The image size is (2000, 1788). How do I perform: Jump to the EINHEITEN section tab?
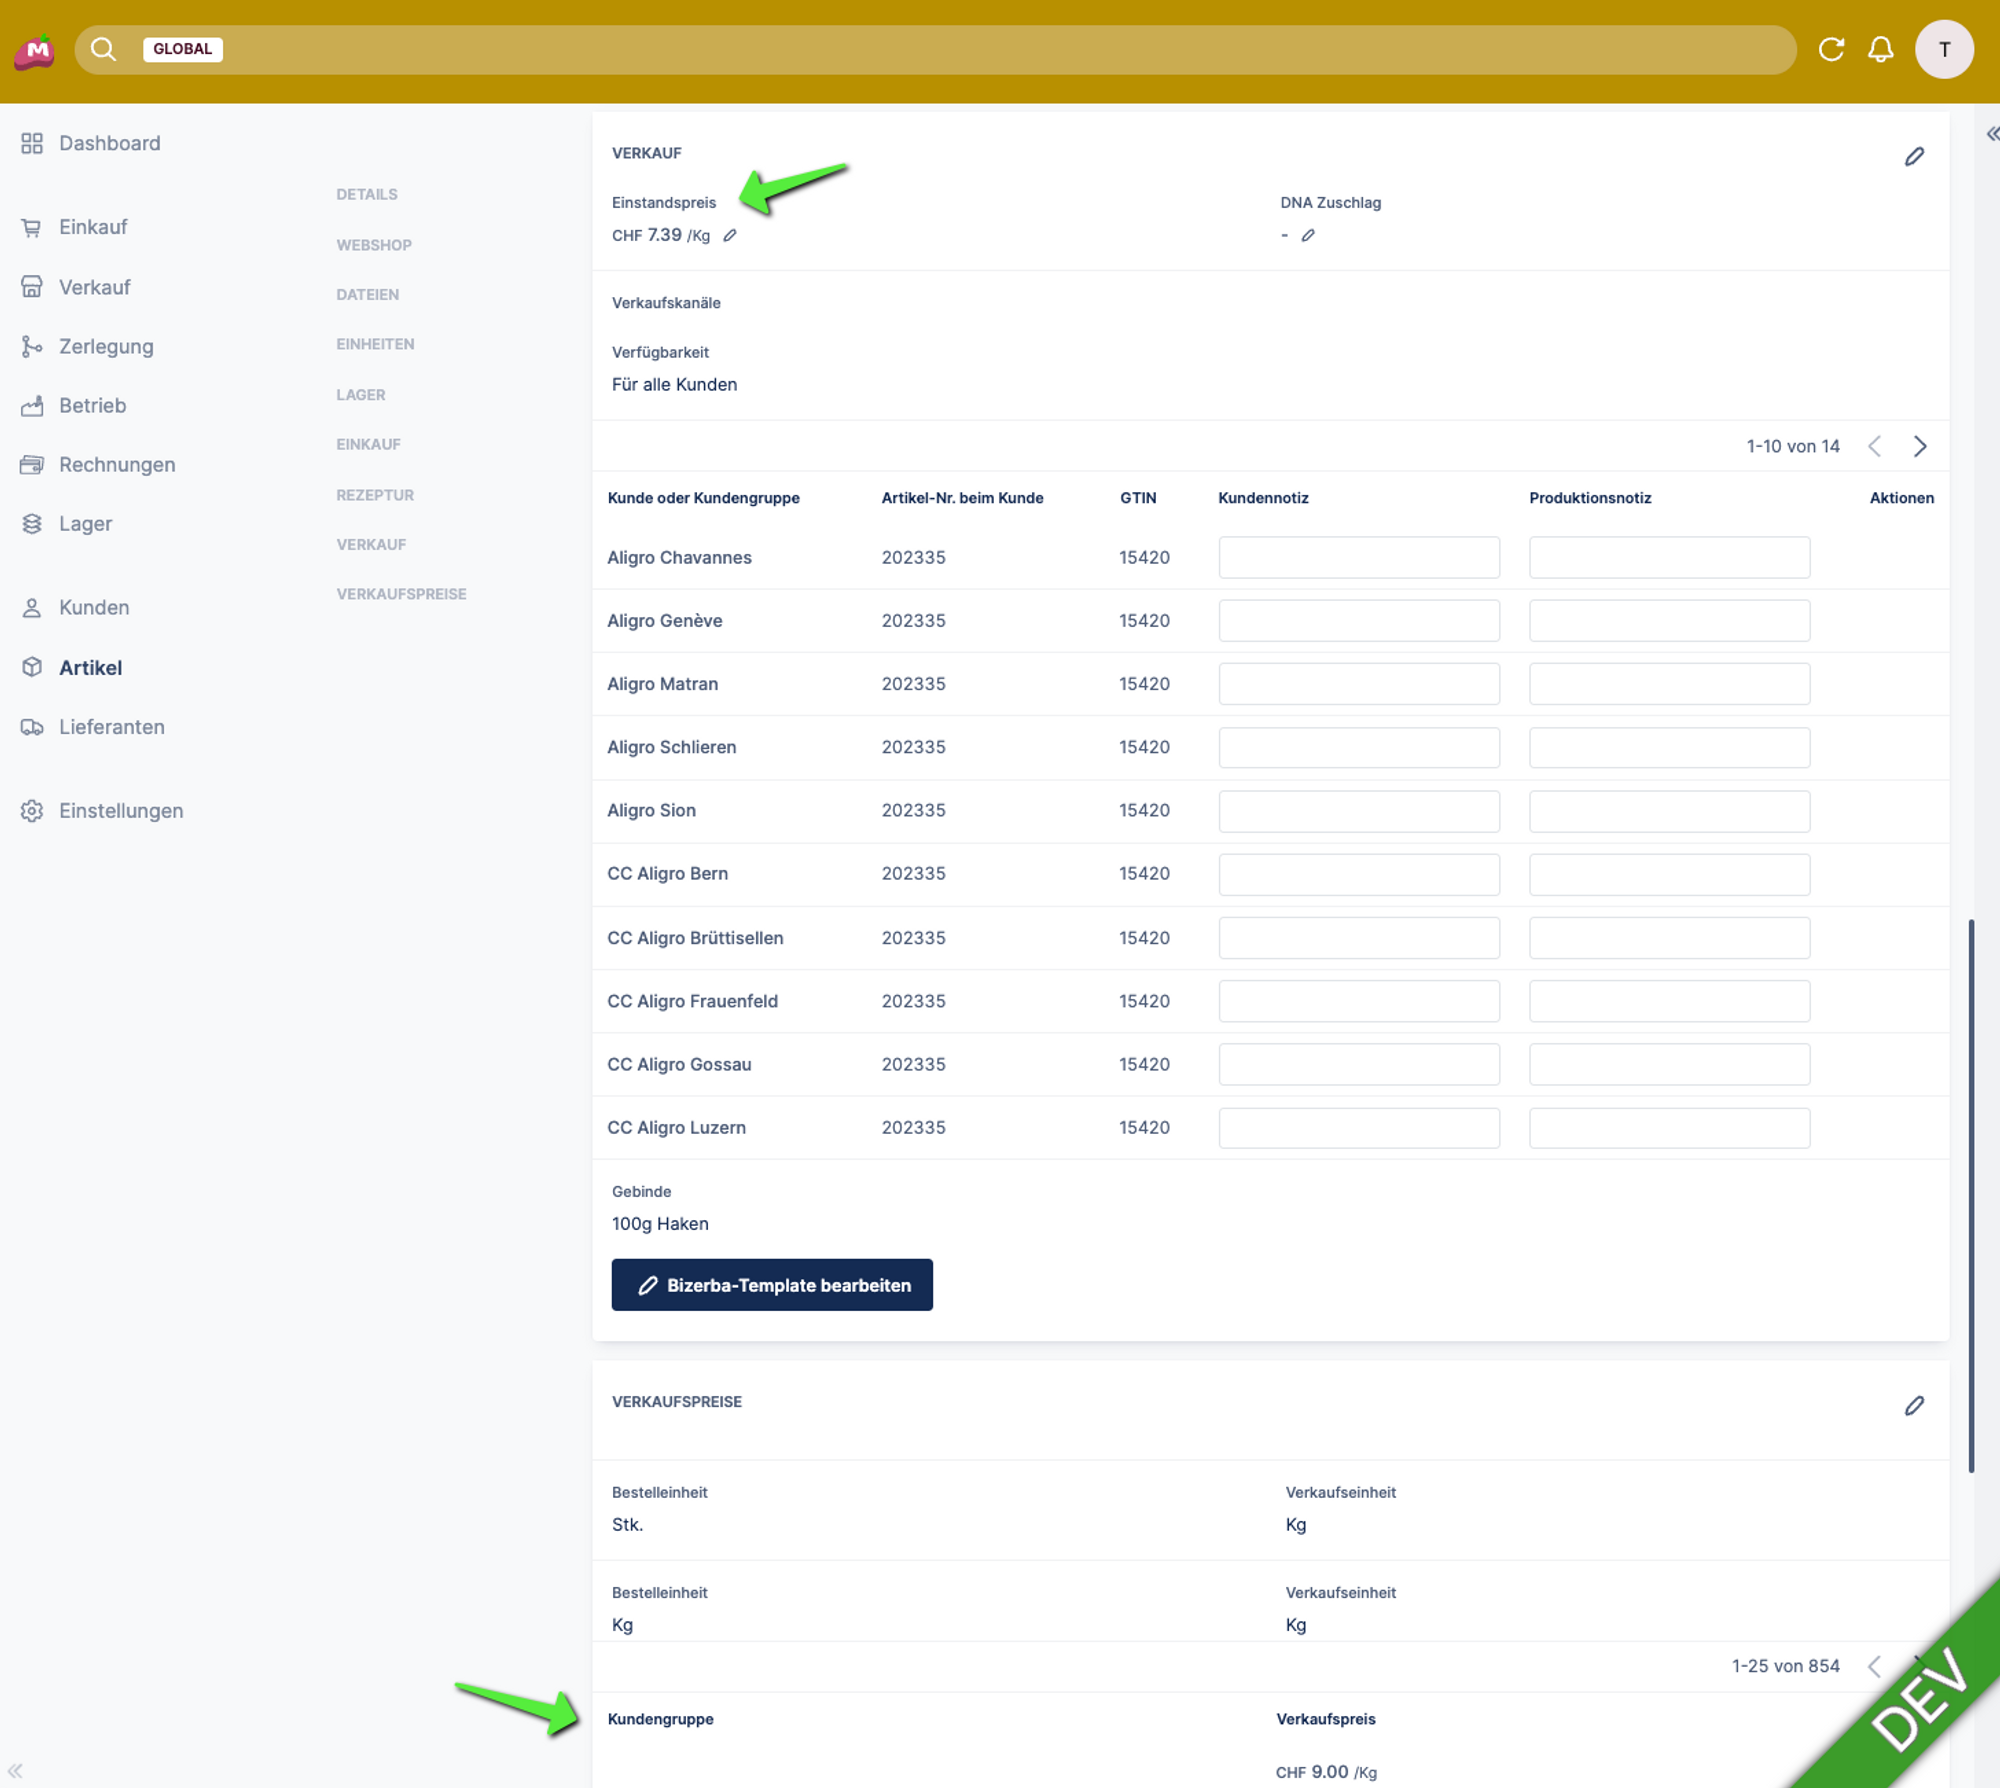click(374, 344)
